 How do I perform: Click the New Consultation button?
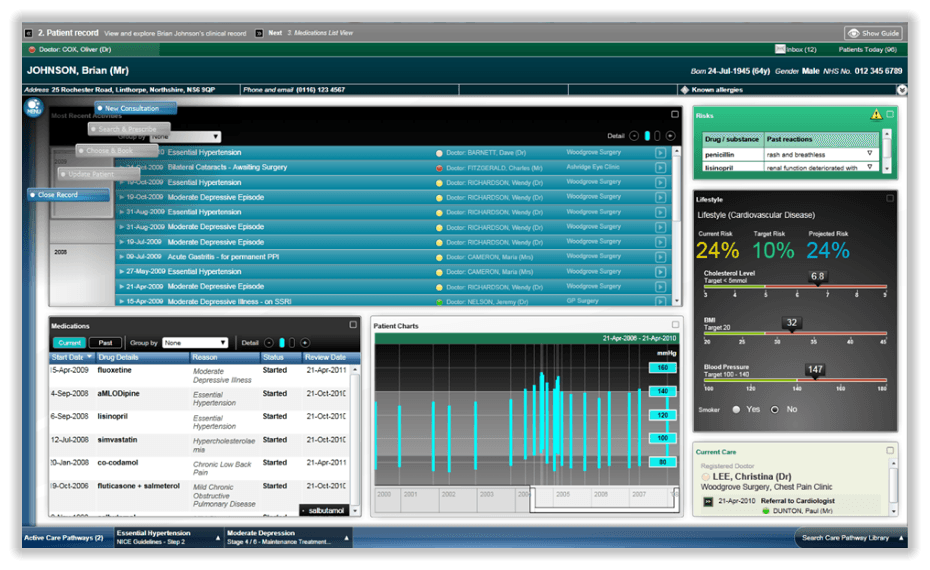click(x=136, y=108)
